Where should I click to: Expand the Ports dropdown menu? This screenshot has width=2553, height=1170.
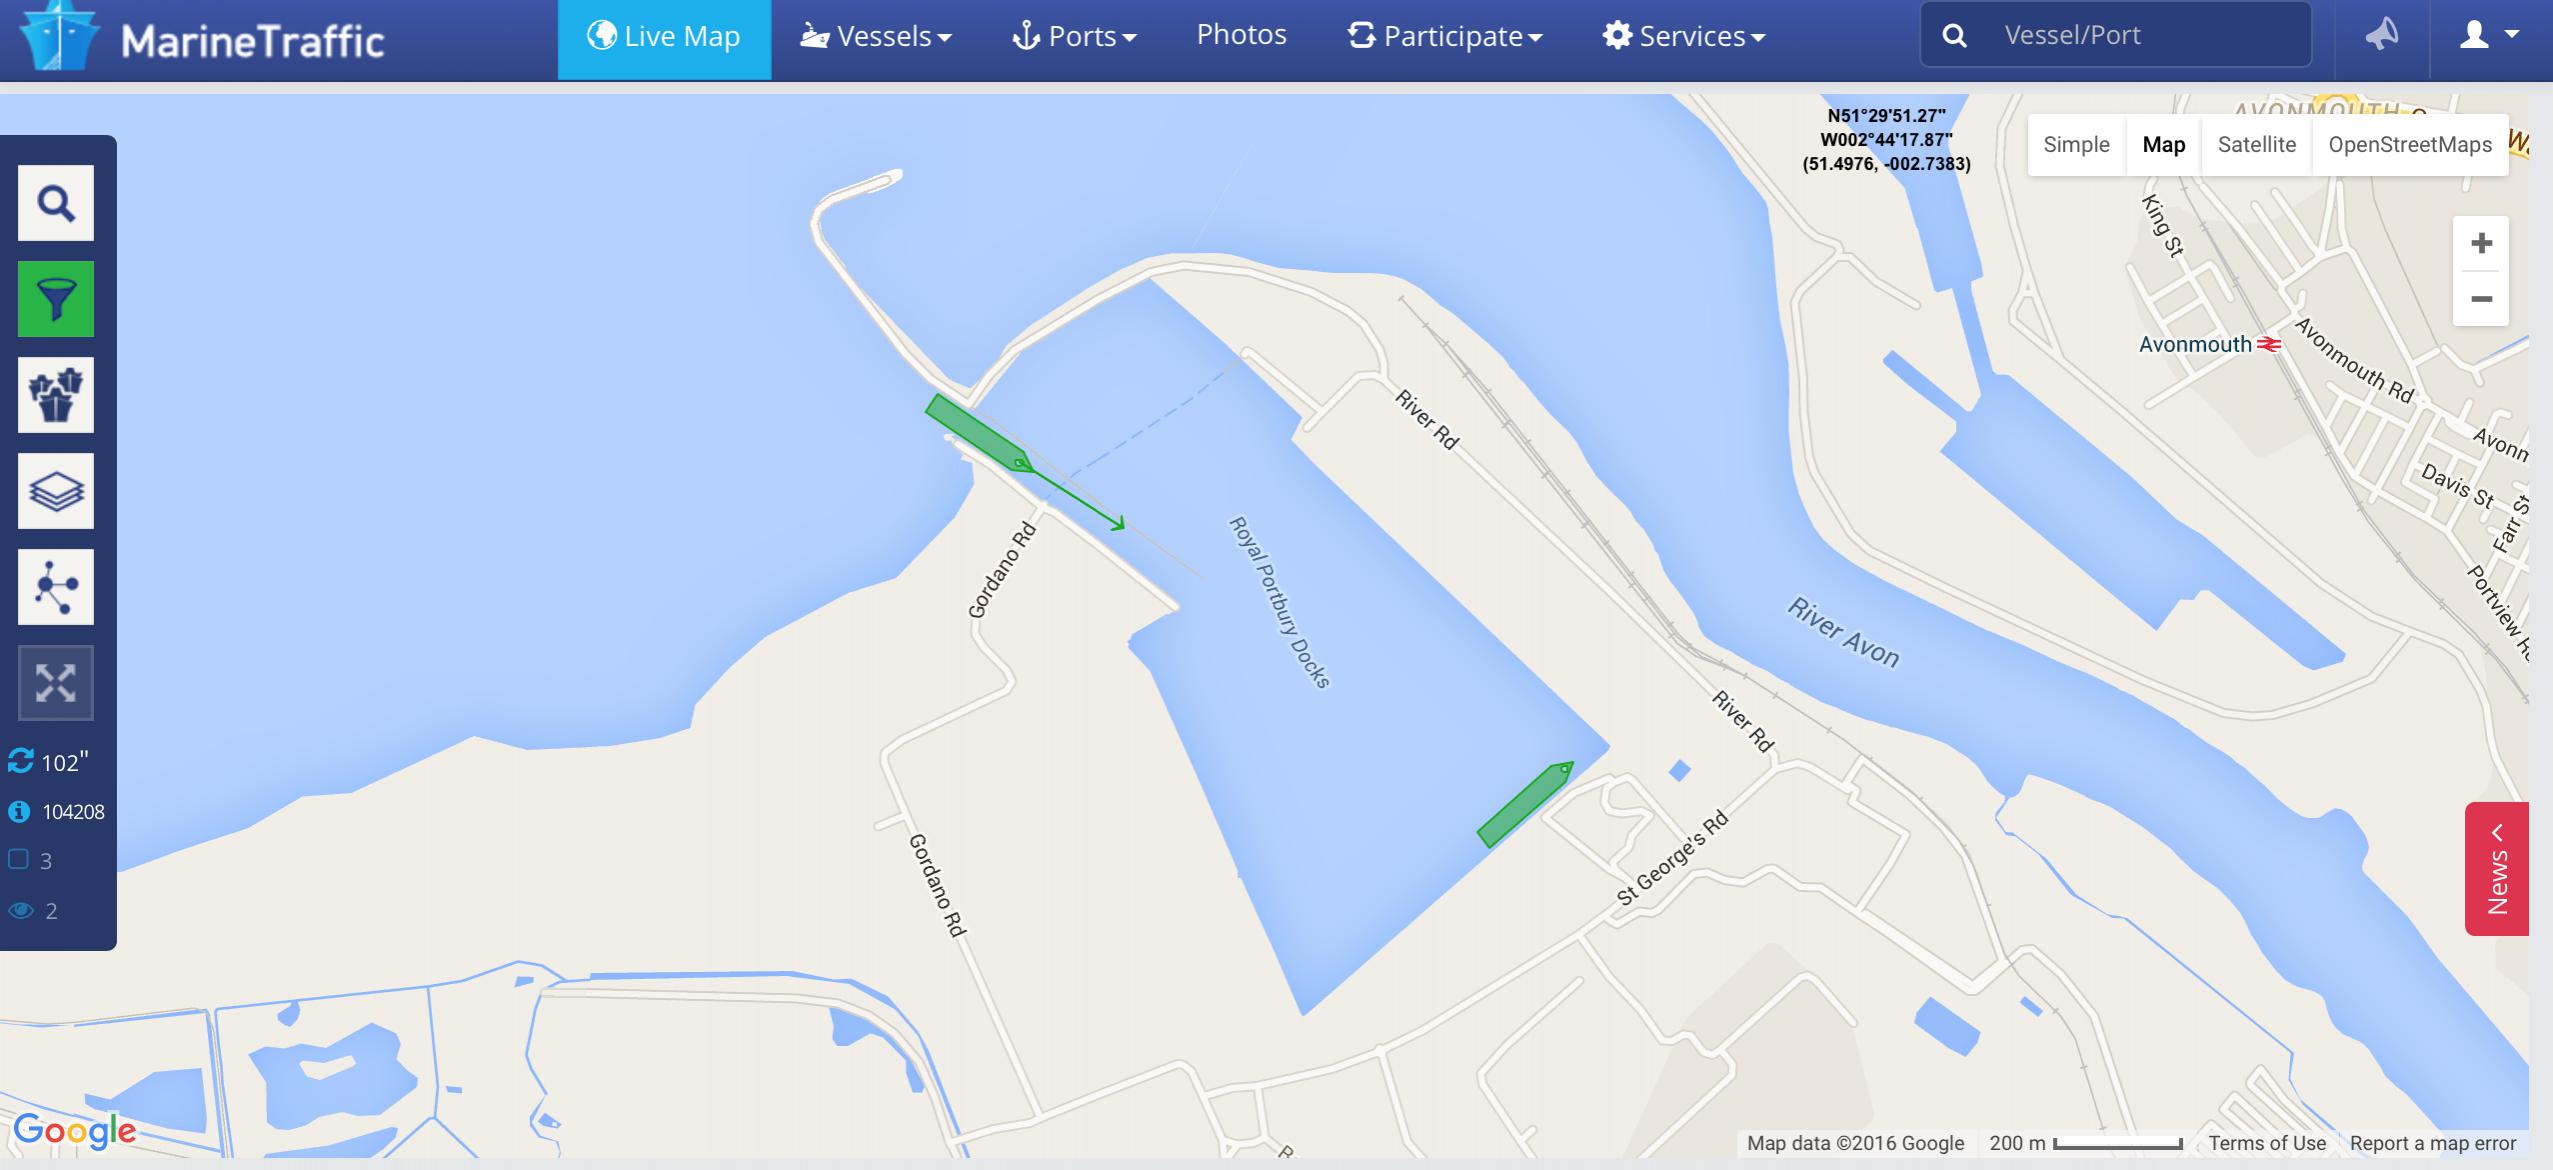point(1075,36)
